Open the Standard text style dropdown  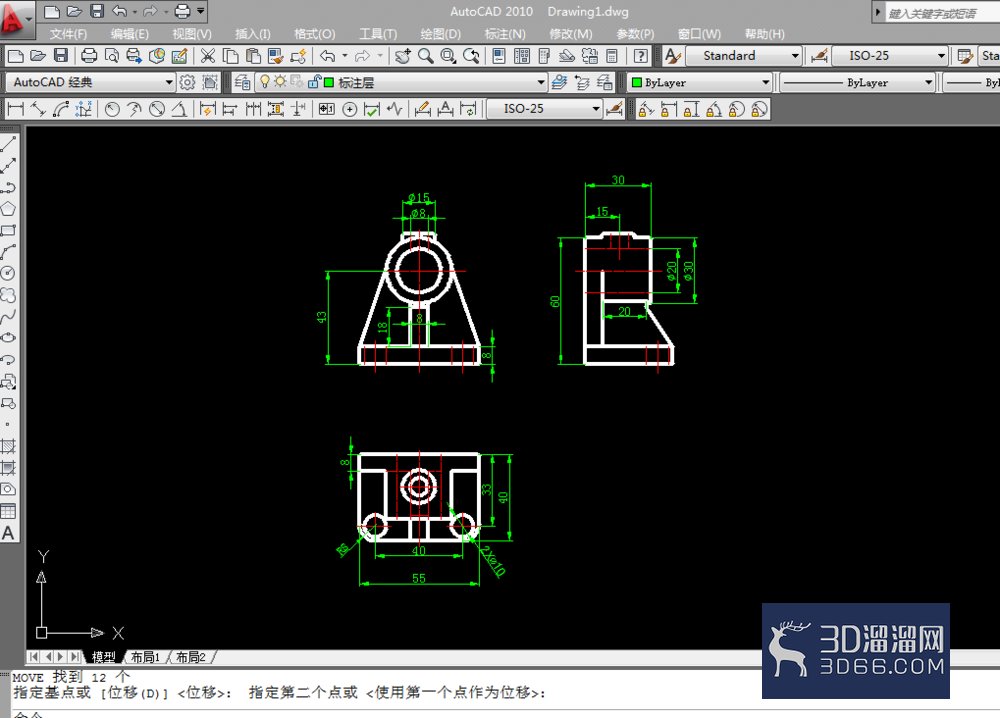(744, 56)
